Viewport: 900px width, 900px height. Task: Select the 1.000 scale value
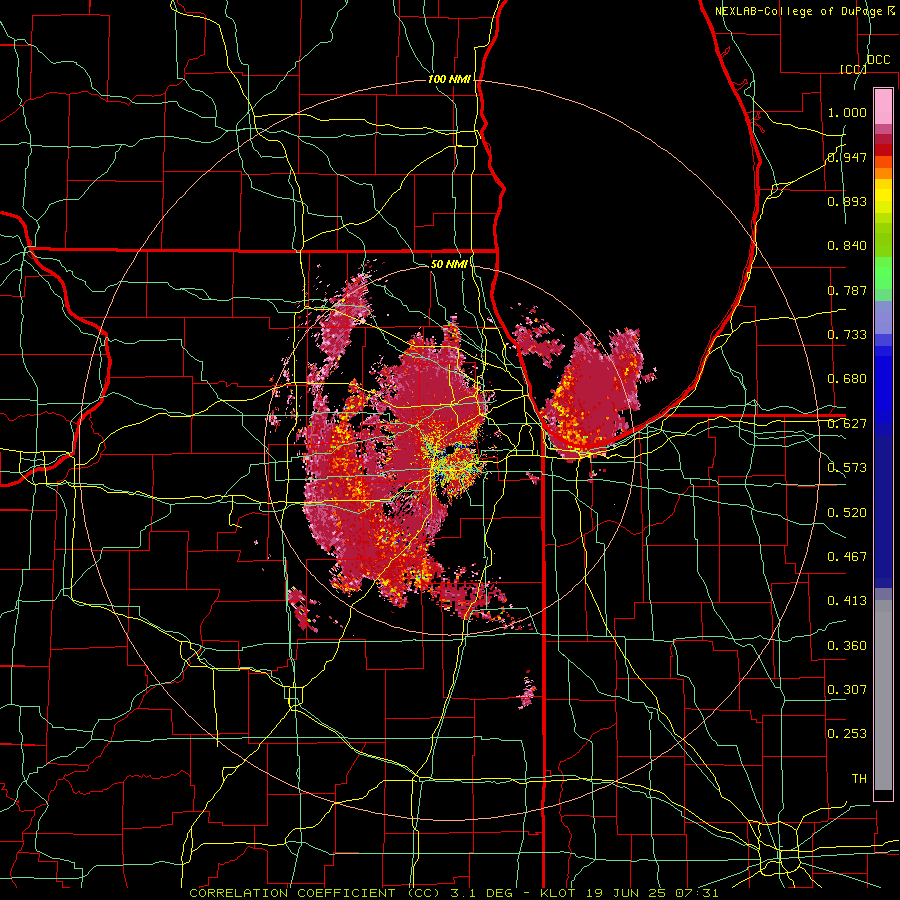(x=847, y=112)
